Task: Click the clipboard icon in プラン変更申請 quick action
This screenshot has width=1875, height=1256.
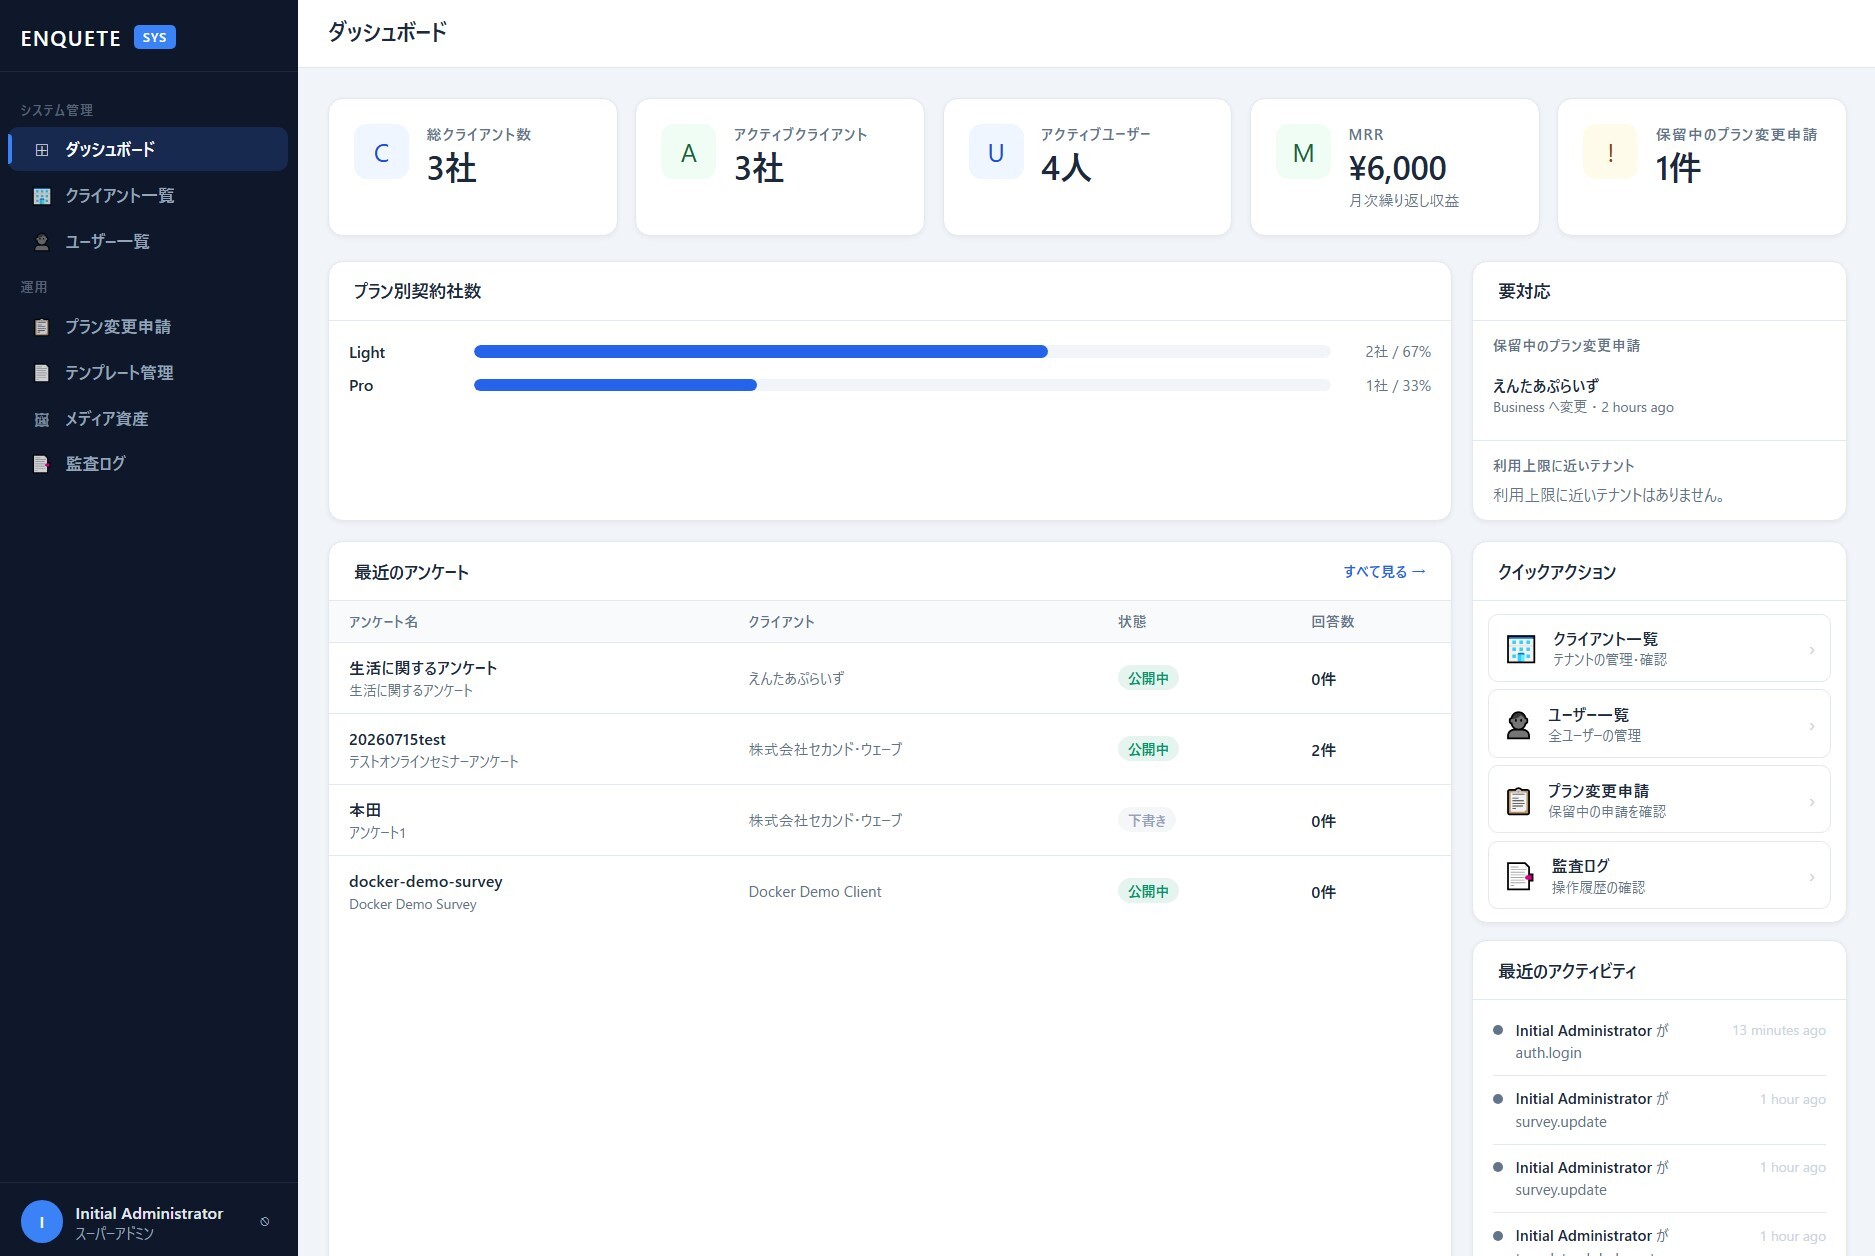Action: pos(1518,801)
